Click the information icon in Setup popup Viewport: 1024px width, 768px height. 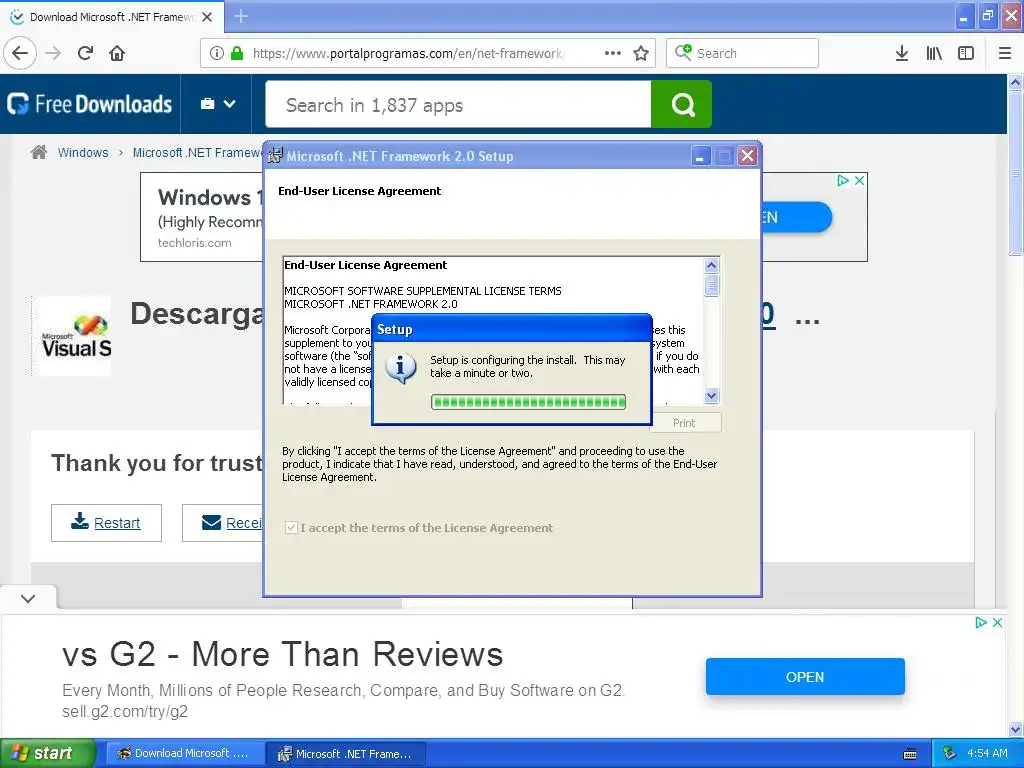[401, 368]
